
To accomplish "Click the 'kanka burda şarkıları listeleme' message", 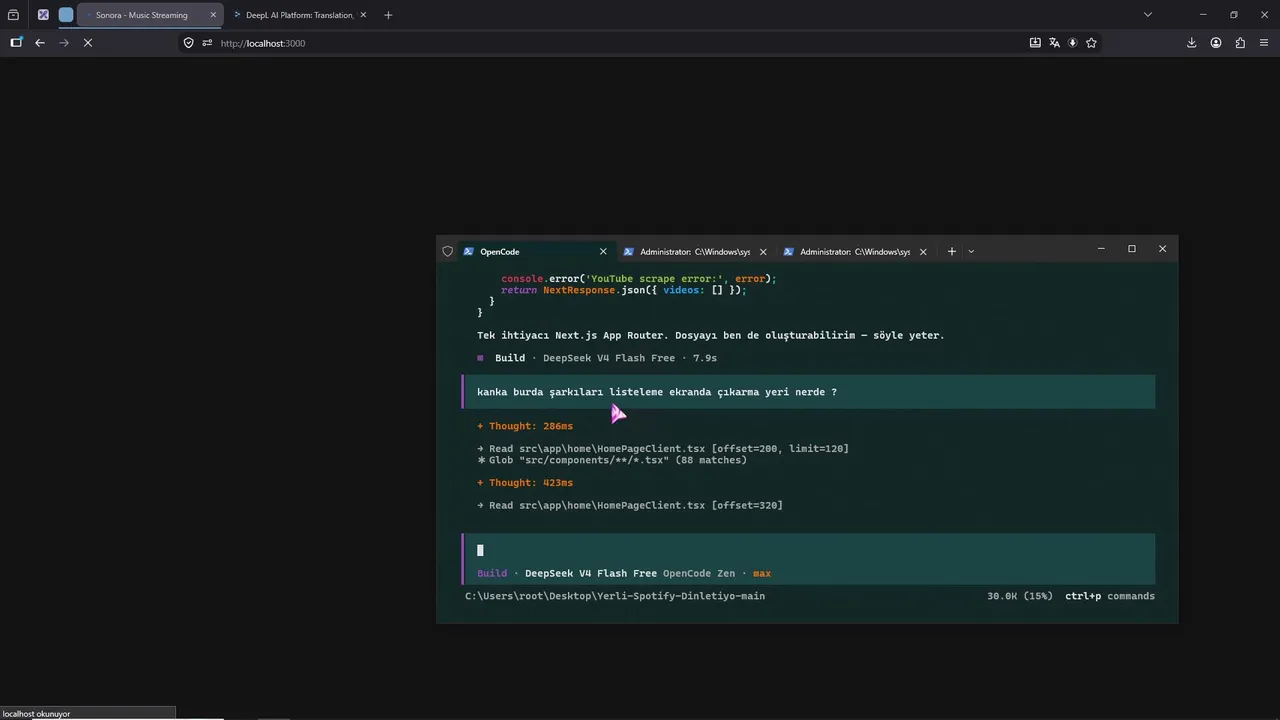I will click(x=808, y=392).
